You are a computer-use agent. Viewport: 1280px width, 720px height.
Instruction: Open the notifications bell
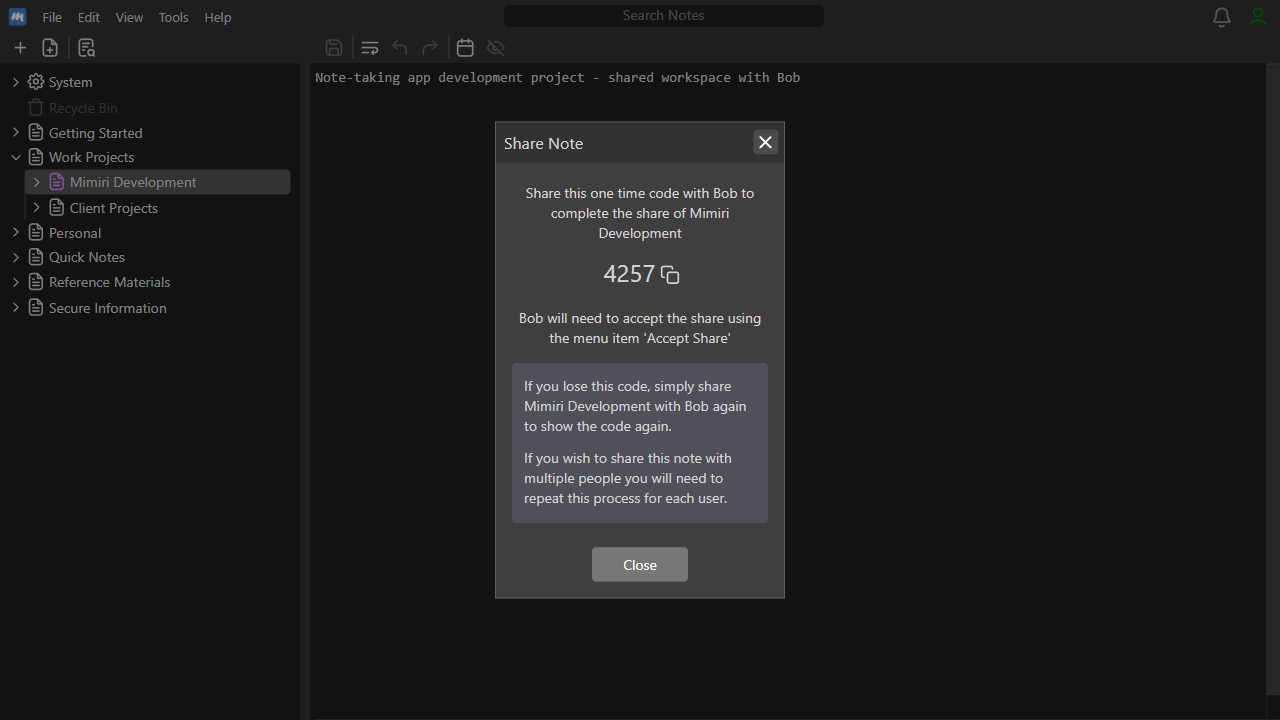1221,17
